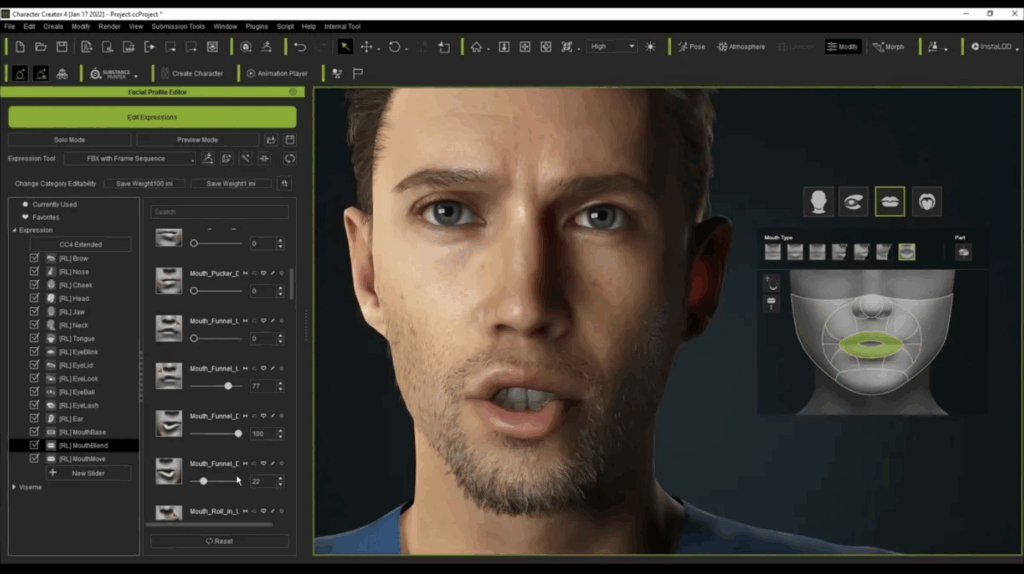Click the last highlighted Mouth Type icon
The height and width of the screenshot is (574, 1024).
pyautogui.click(x=906, y=252)
